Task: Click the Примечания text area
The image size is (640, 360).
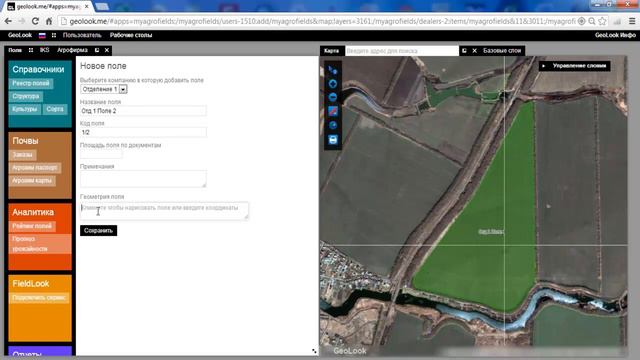Action: coord(143,179)
